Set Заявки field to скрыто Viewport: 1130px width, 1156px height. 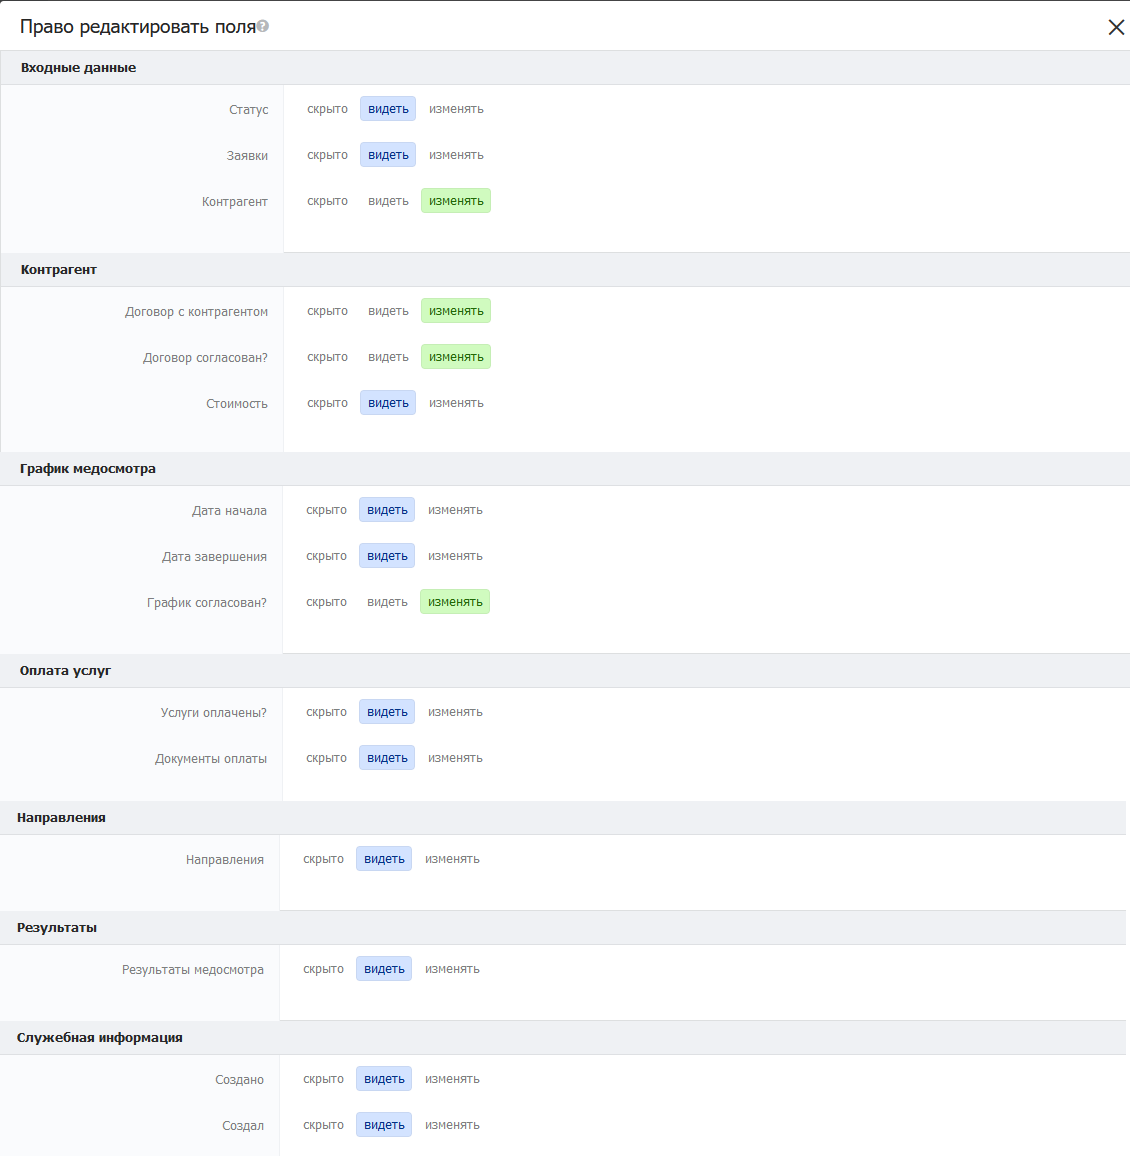click(327, 155)
